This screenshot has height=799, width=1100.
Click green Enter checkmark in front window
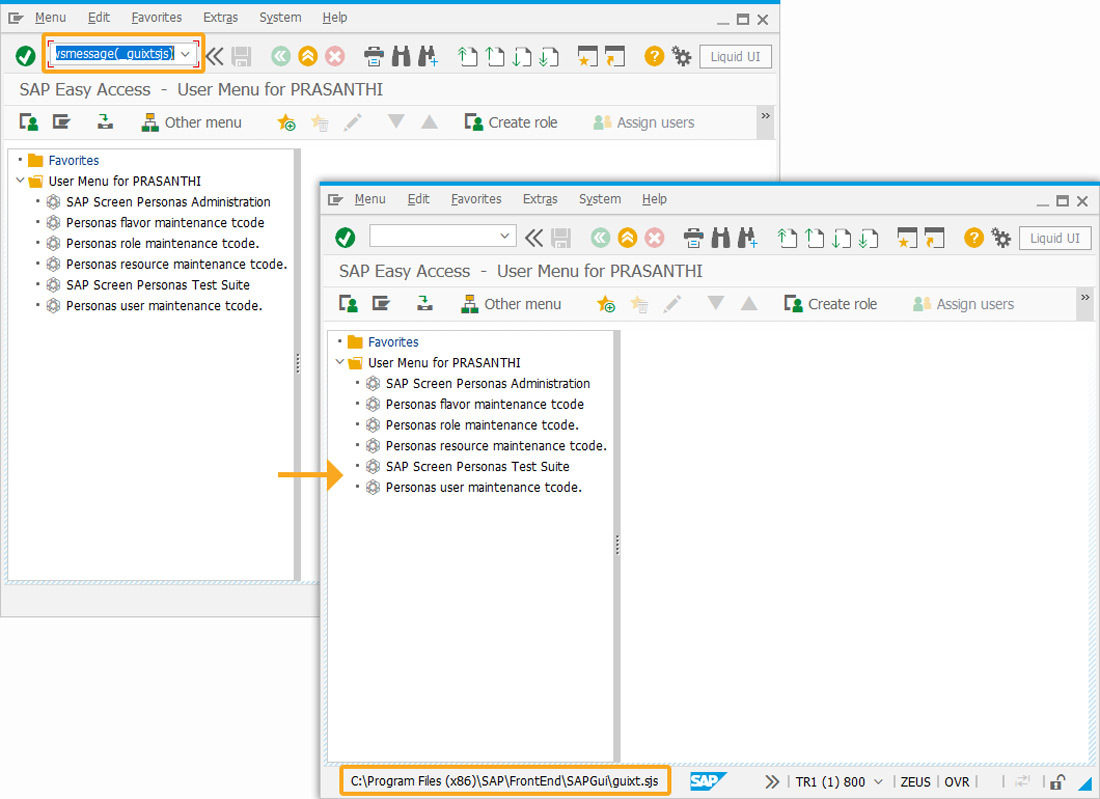click(x=345, y=238)
